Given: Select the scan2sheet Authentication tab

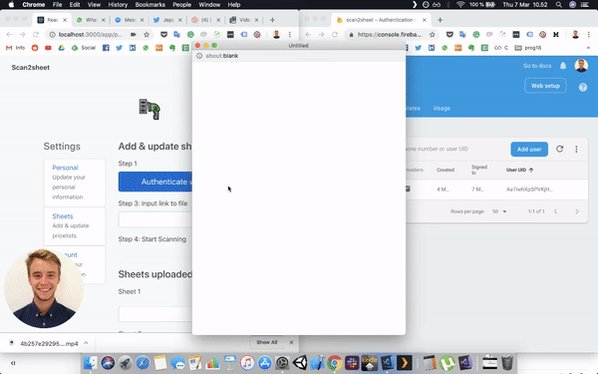Looking at the screenshot, I should pos(380,20).
